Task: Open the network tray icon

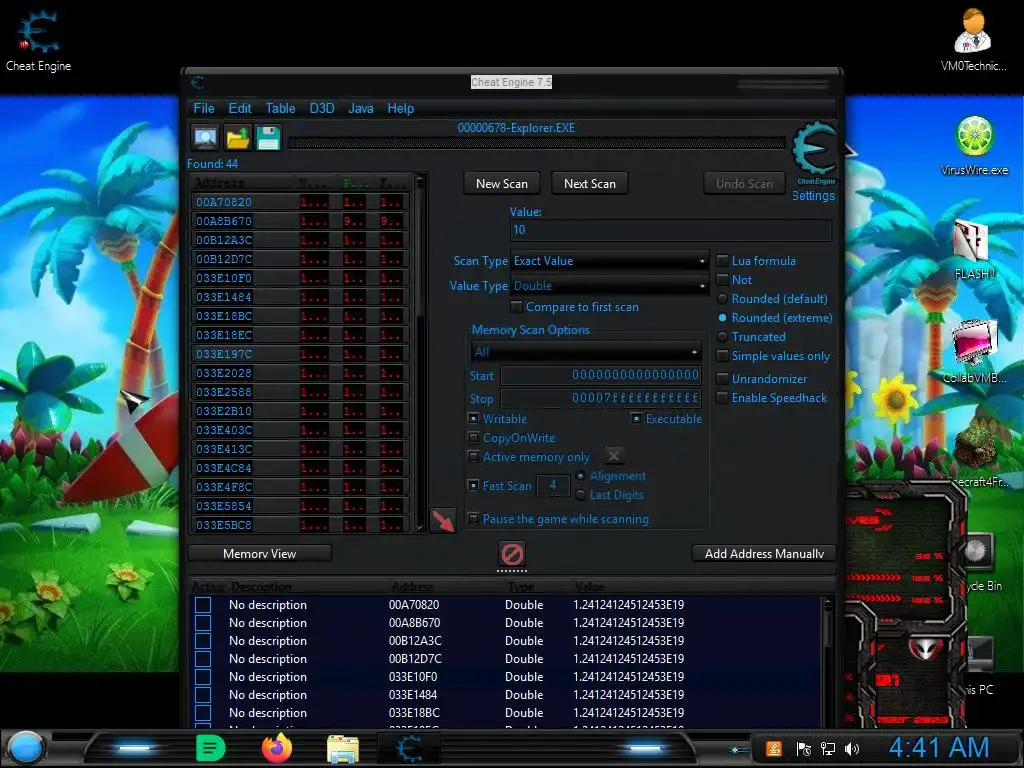Action: tap(828, 749)
